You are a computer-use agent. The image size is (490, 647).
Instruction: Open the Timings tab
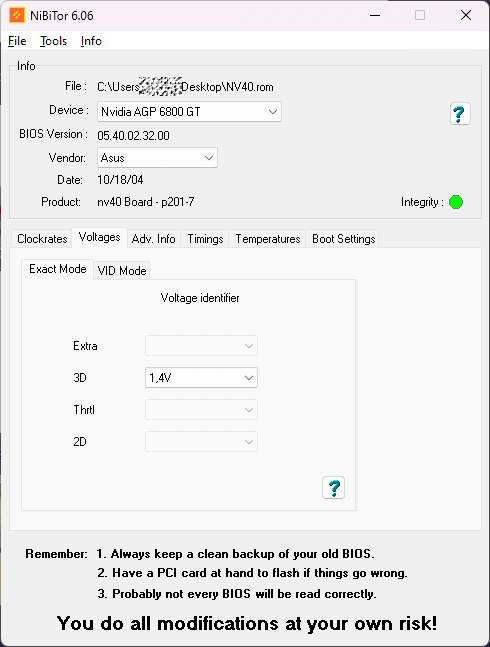pyautogui.click(x=205, y=238)
